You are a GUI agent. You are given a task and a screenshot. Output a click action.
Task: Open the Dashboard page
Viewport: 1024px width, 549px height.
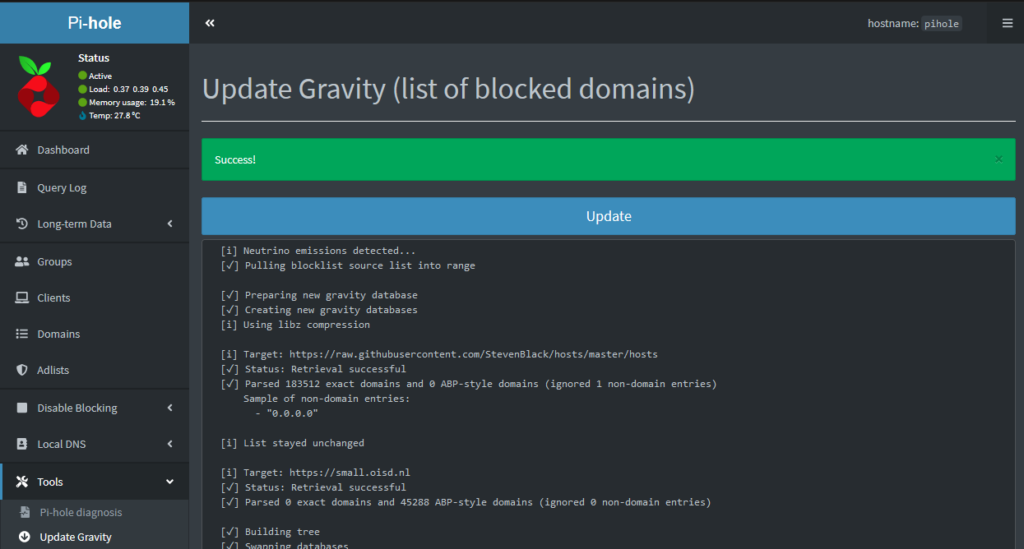point(95,149)
